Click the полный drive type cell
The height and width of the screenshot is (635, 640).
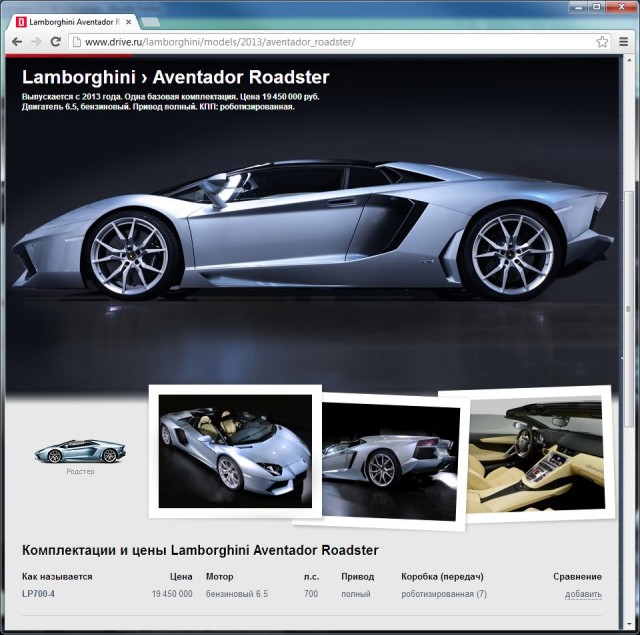tap(356, 594)
